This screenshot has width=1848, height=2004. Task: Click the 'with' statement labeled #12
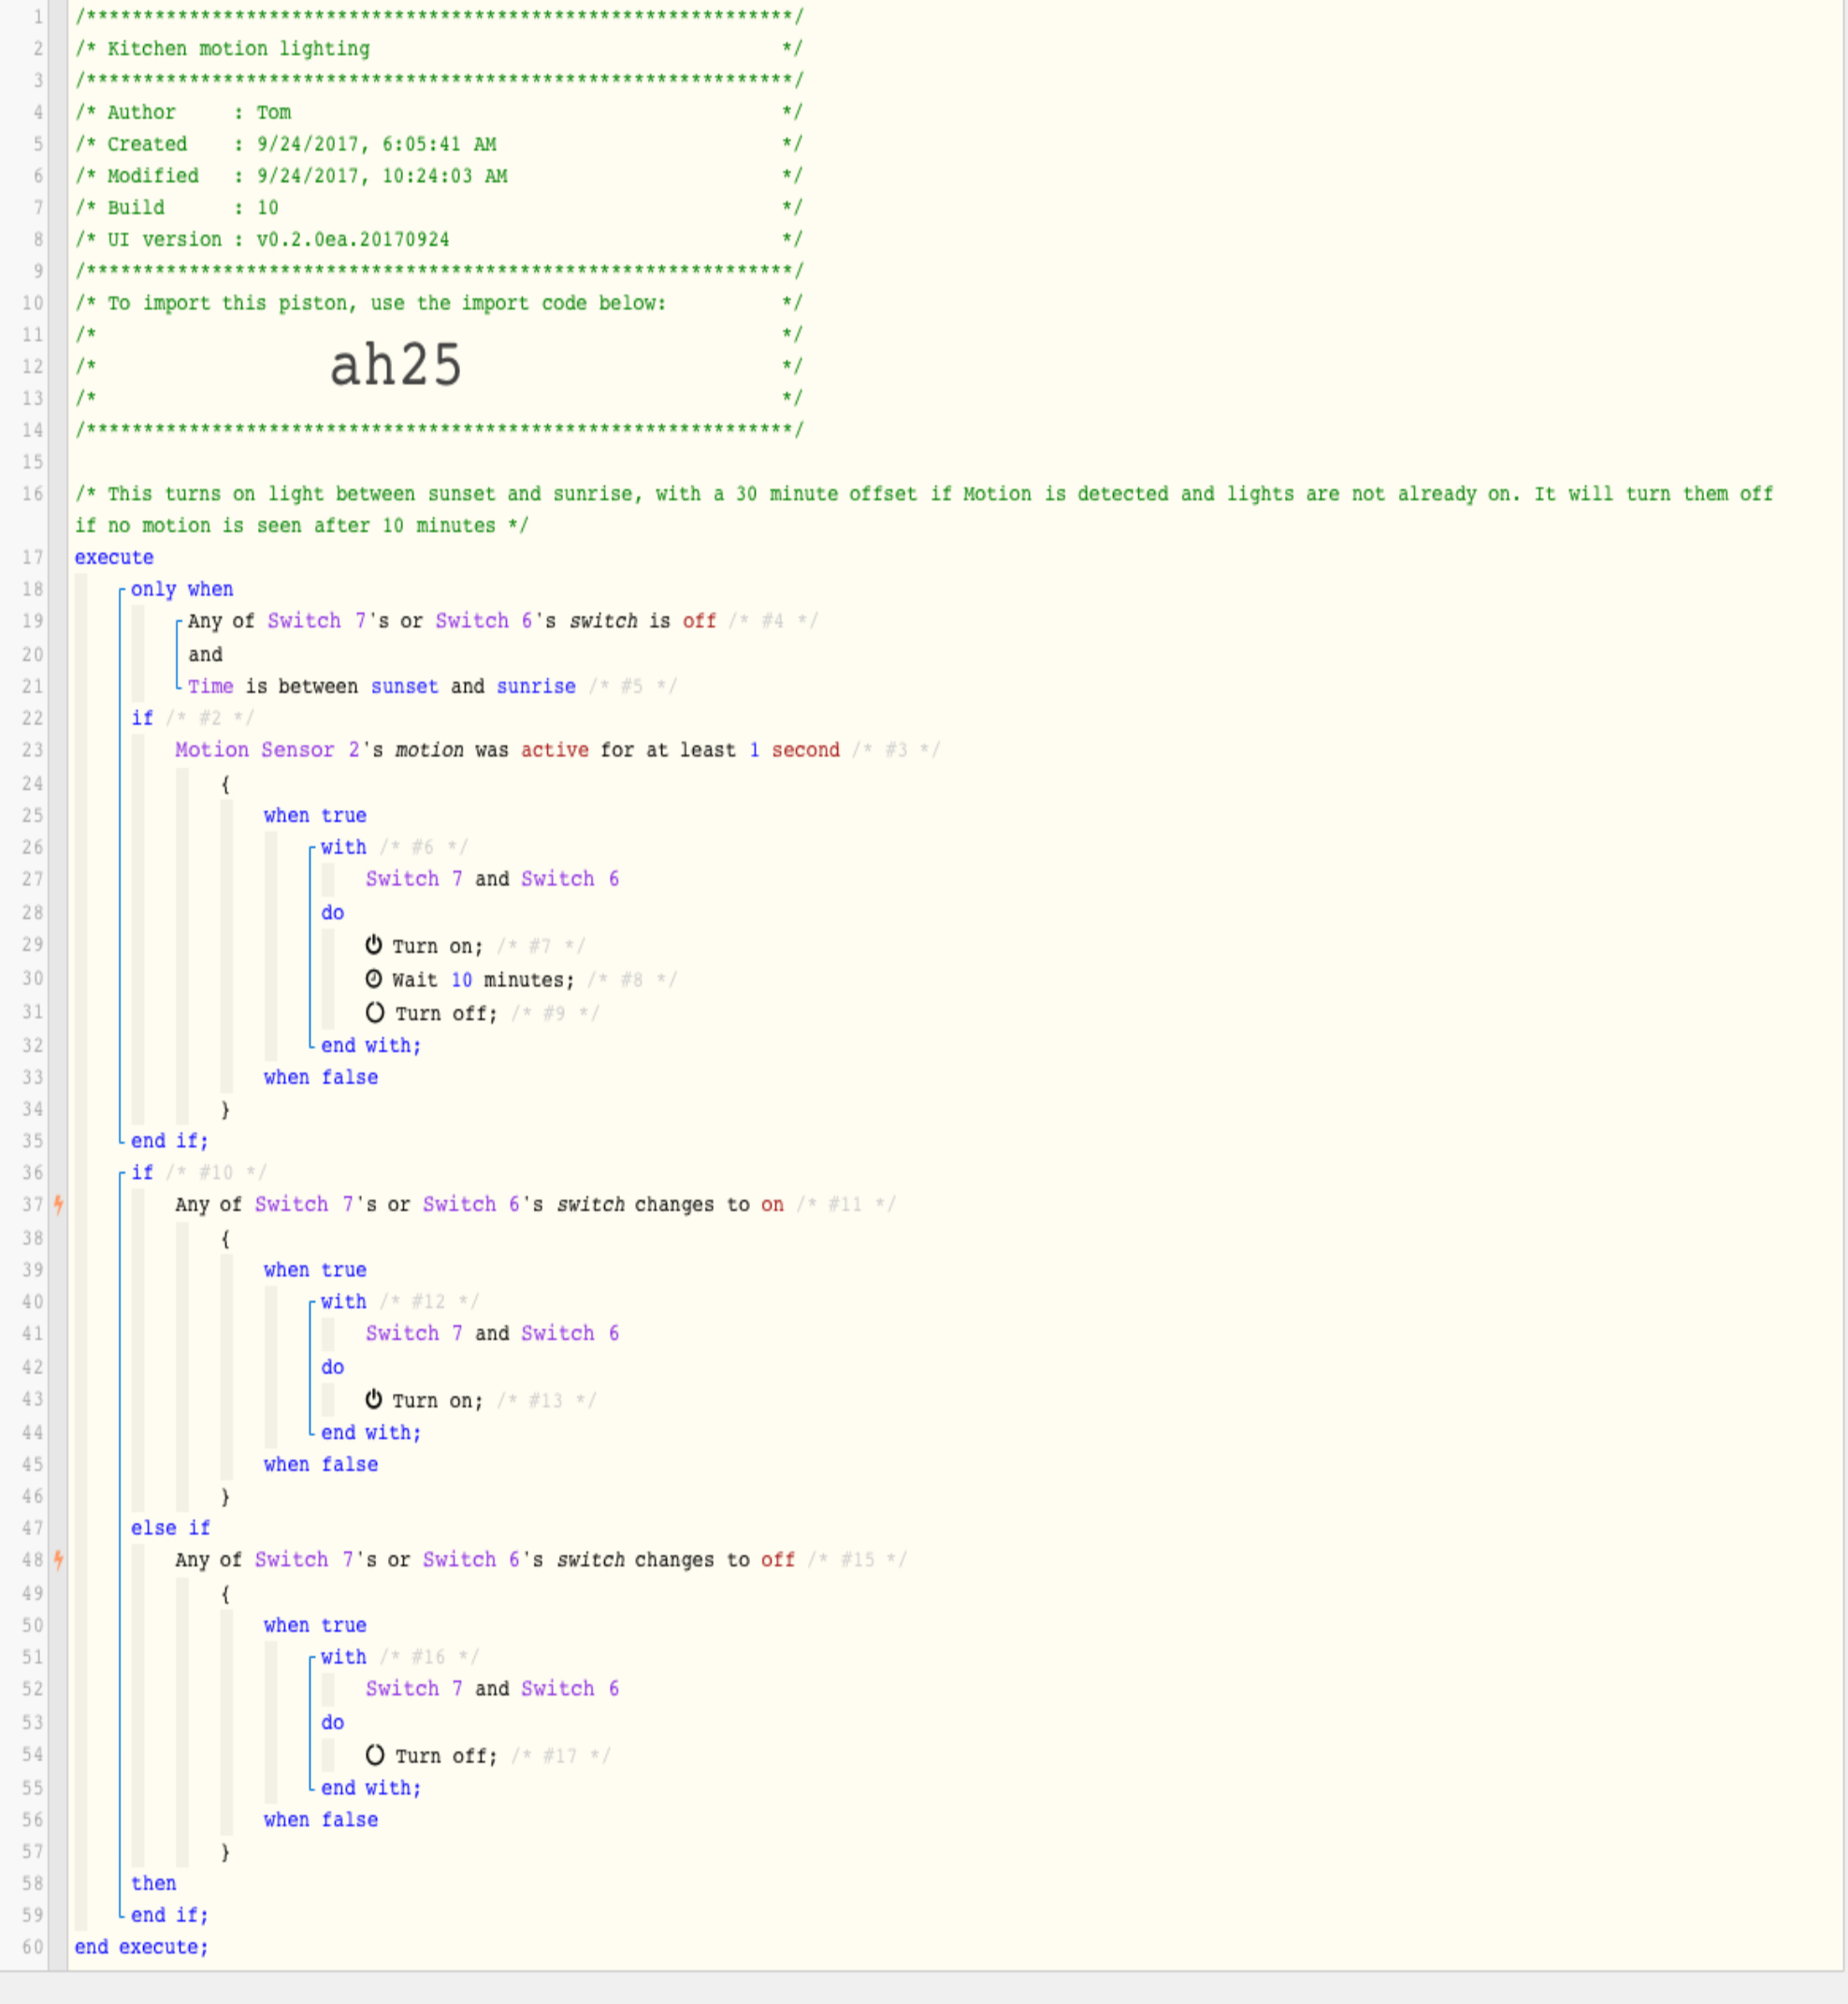click(x=343, y=1302)
